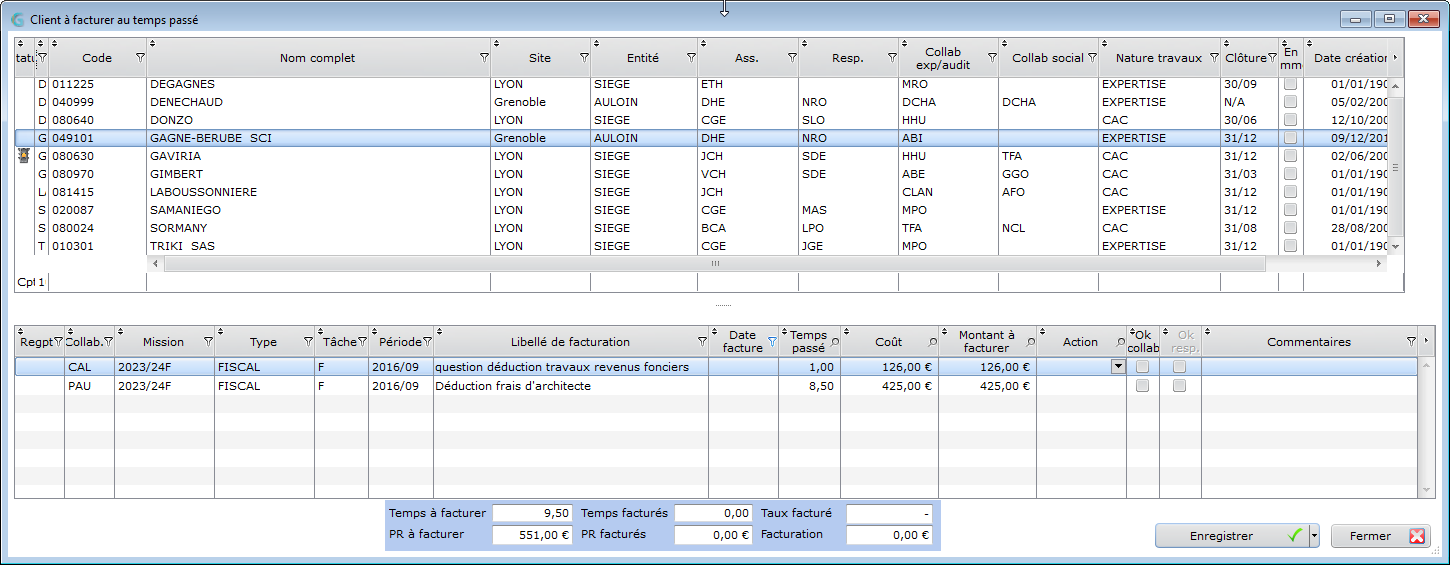
Task: Click the Fermer button
Action: coord(1381,536)
